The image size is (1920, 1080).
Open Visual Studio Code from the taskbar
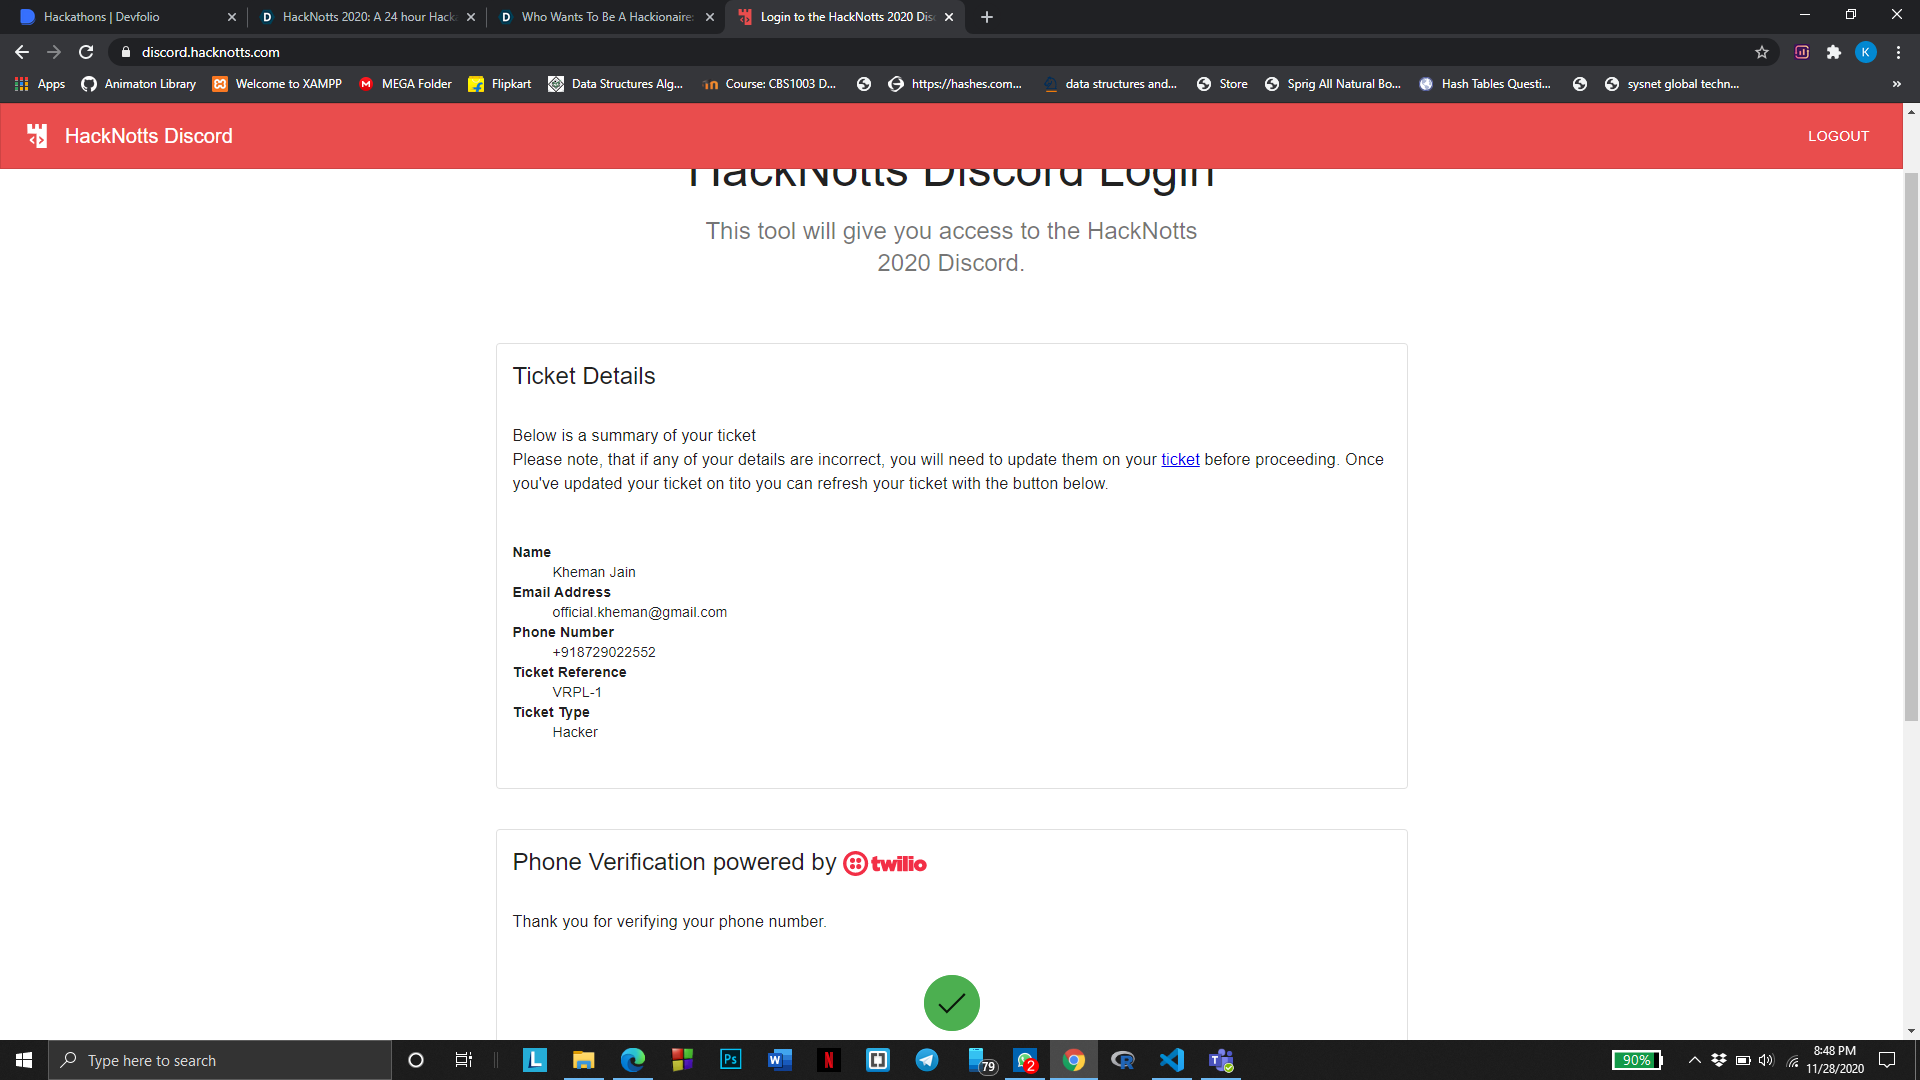click(1172, 1060)
